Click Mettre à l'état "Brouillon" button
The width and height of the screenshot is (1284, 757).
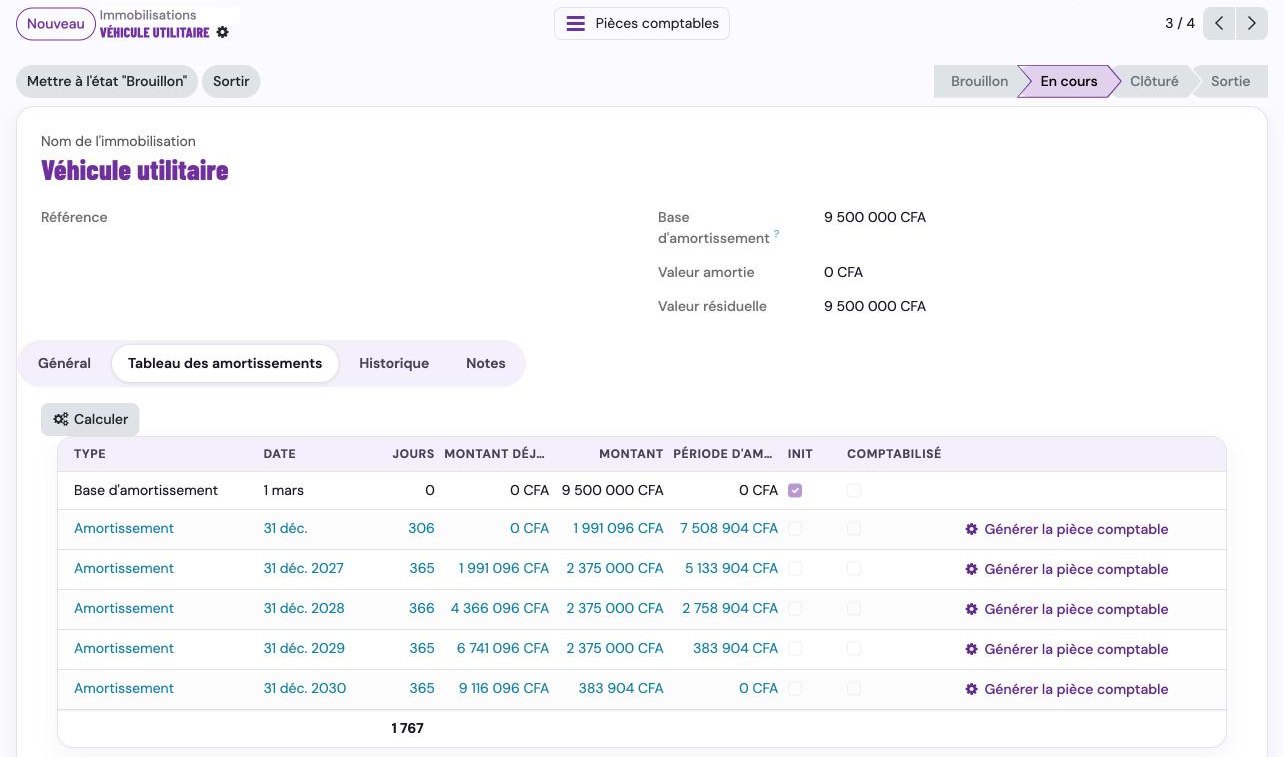pos(107,81)
